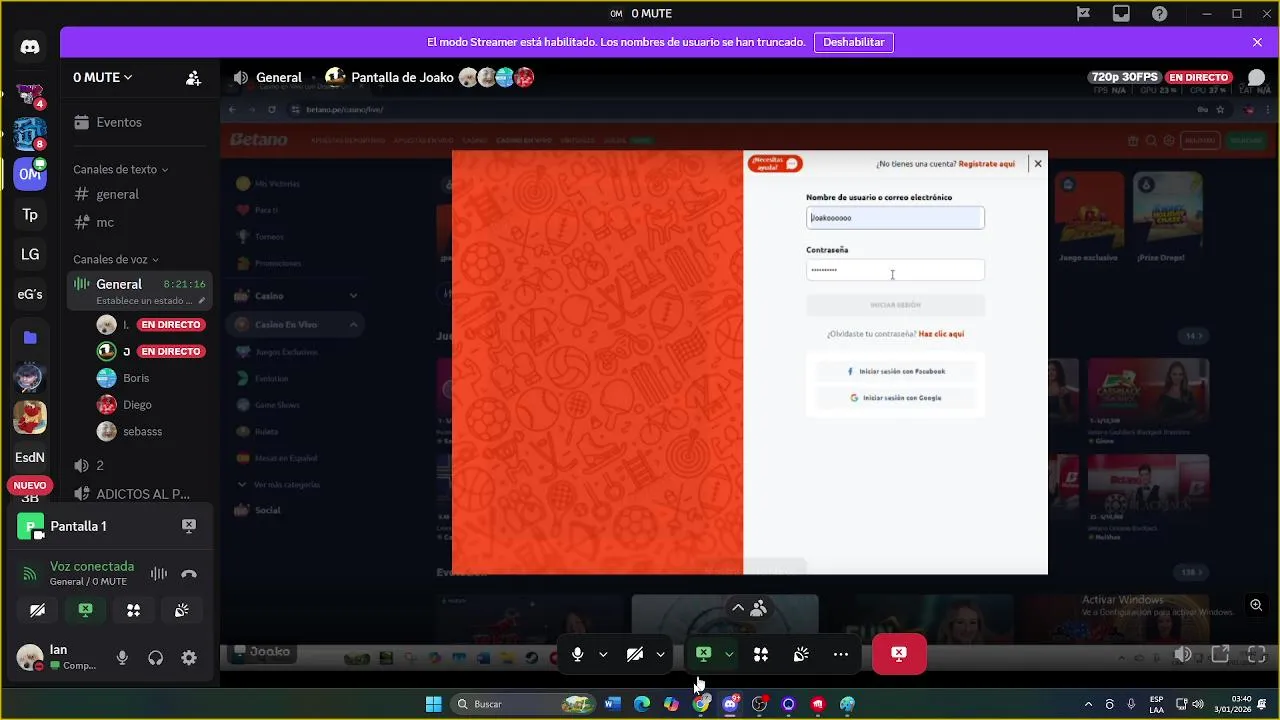Open voice channel named 2
This screenshot has height=720, width=1280.
pyautogui.click(x=140, y=465)
